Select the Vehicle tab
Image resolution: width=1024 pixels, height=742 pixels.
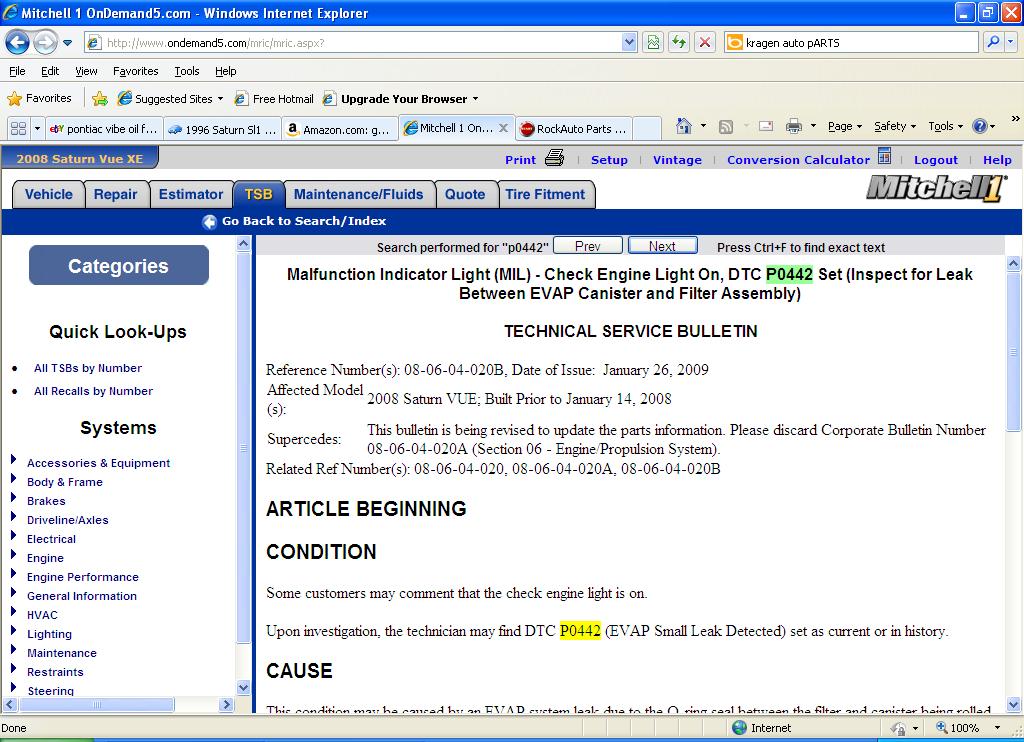(48, 195)
